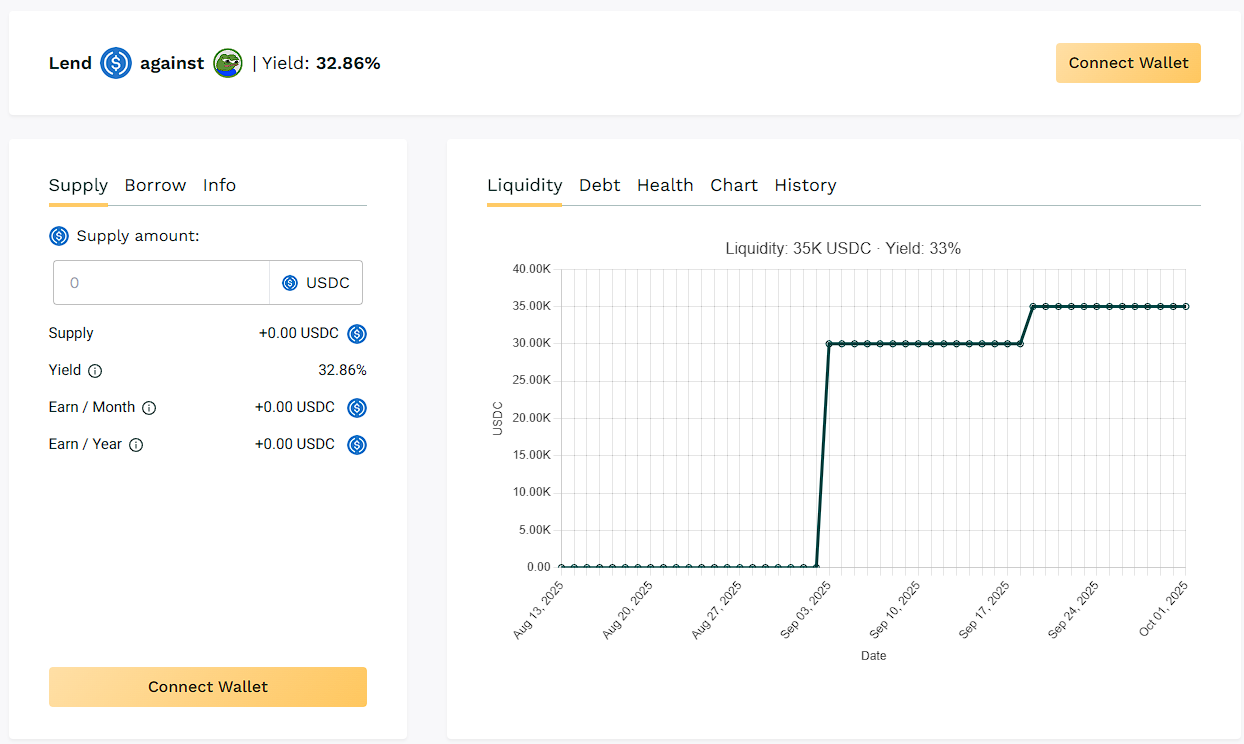Click the Pepe frog token icon

click(228, 64)
